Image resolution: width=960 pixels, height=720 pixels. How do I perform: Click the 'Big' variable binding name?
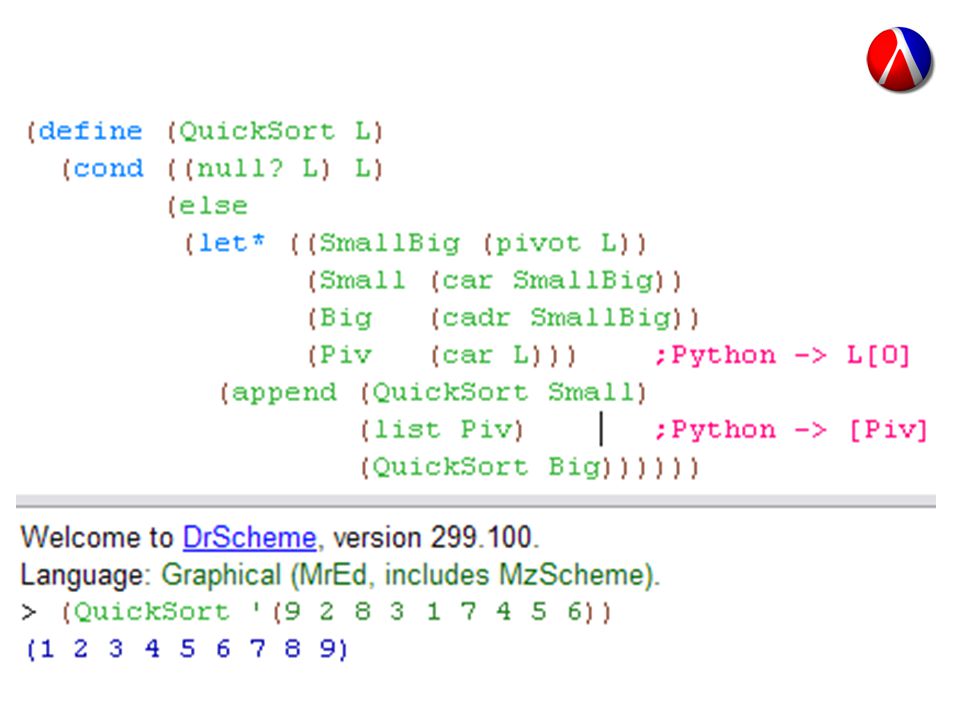(346, 318)
